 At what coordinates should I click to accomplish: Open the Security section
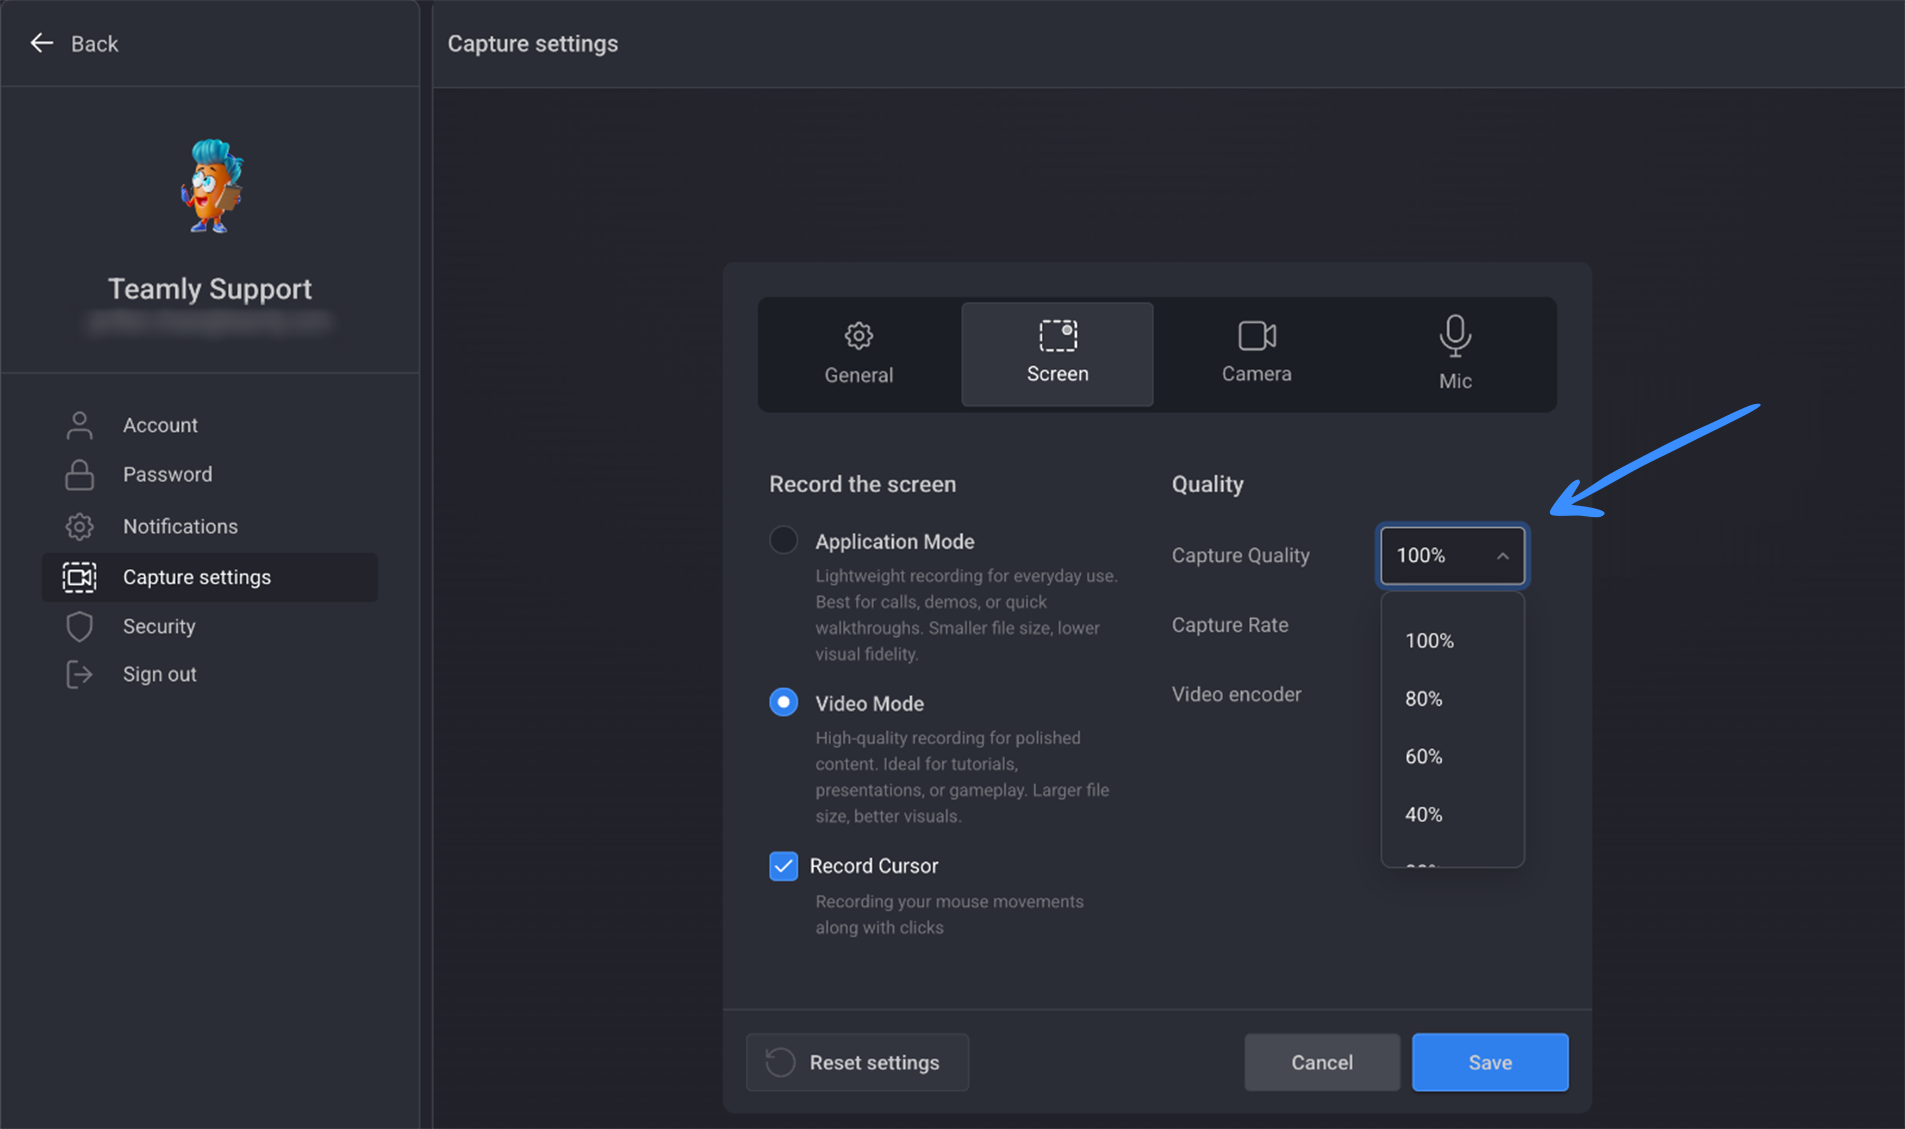coord(210,626)
